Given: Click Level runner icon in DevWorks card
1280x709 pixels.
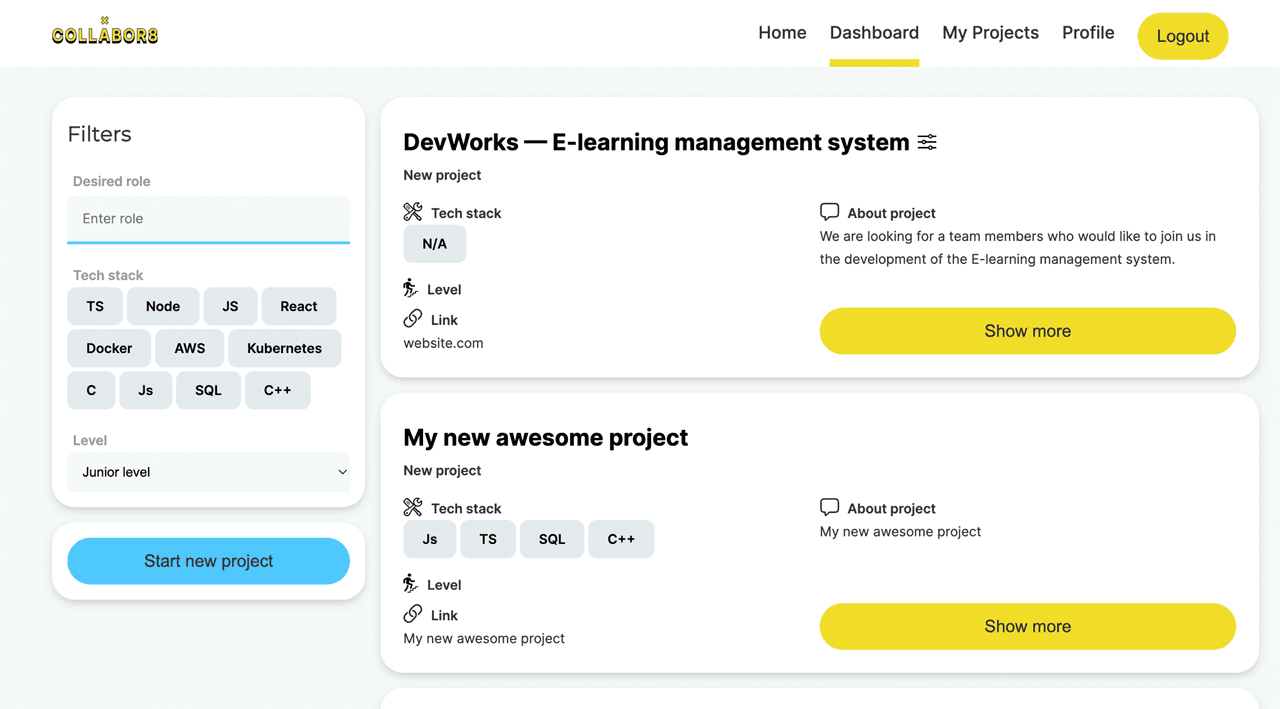Looking at the screenshot, I should tap(411, 288).
